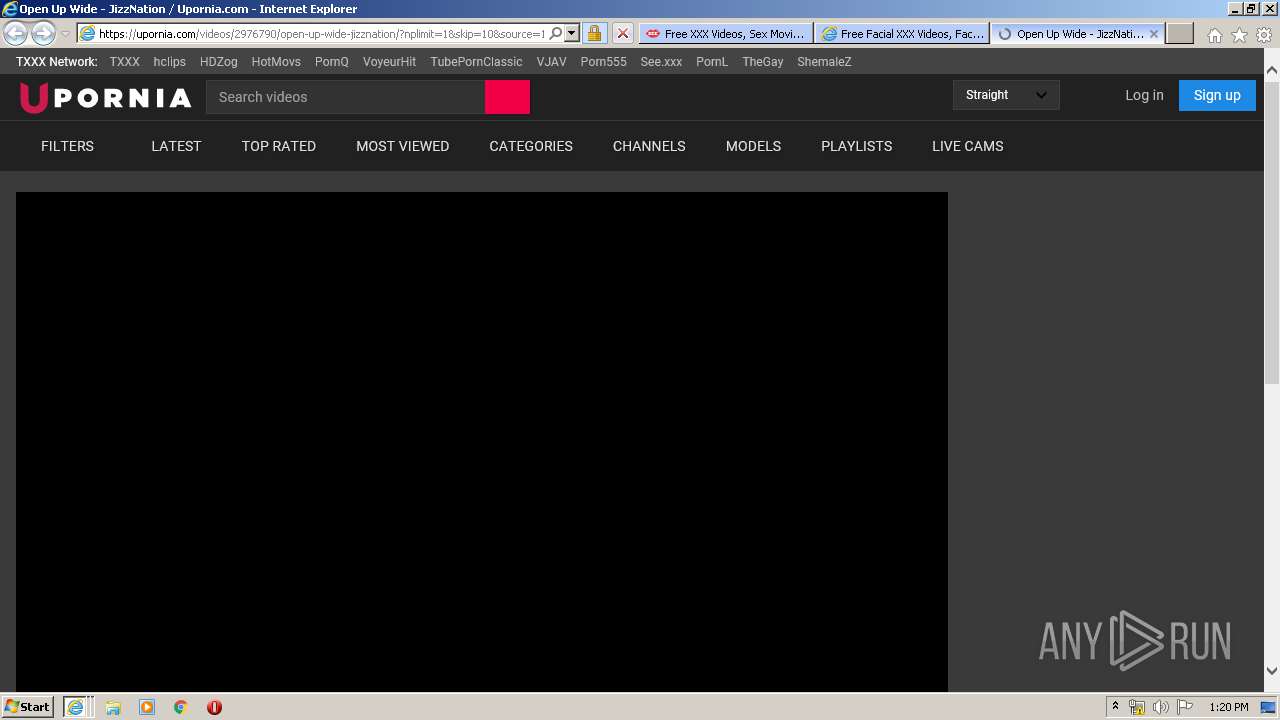The height and width of the screenshot is (720, 1280).
Task: Open the VJAV network link
Action: 551,61
